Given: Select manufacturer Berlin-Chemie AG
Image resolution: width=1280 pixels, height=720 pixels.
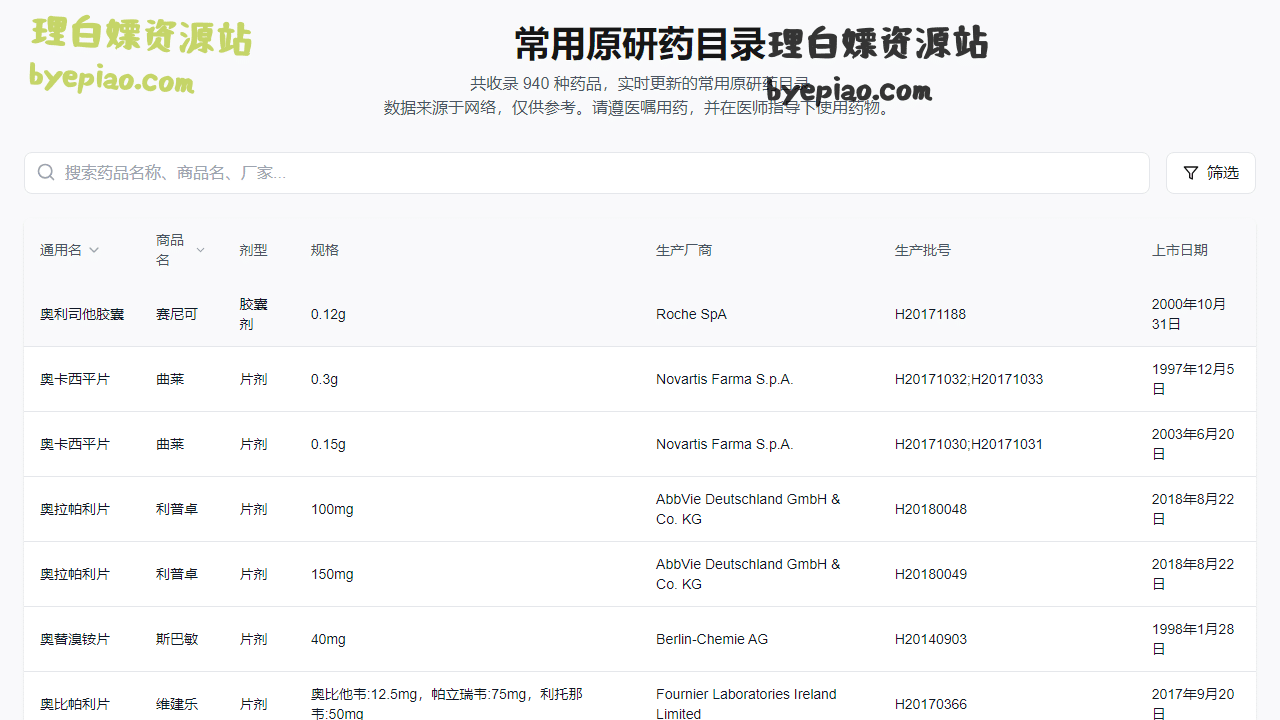Looking at the screenshot, I should [x=712, y=639].
